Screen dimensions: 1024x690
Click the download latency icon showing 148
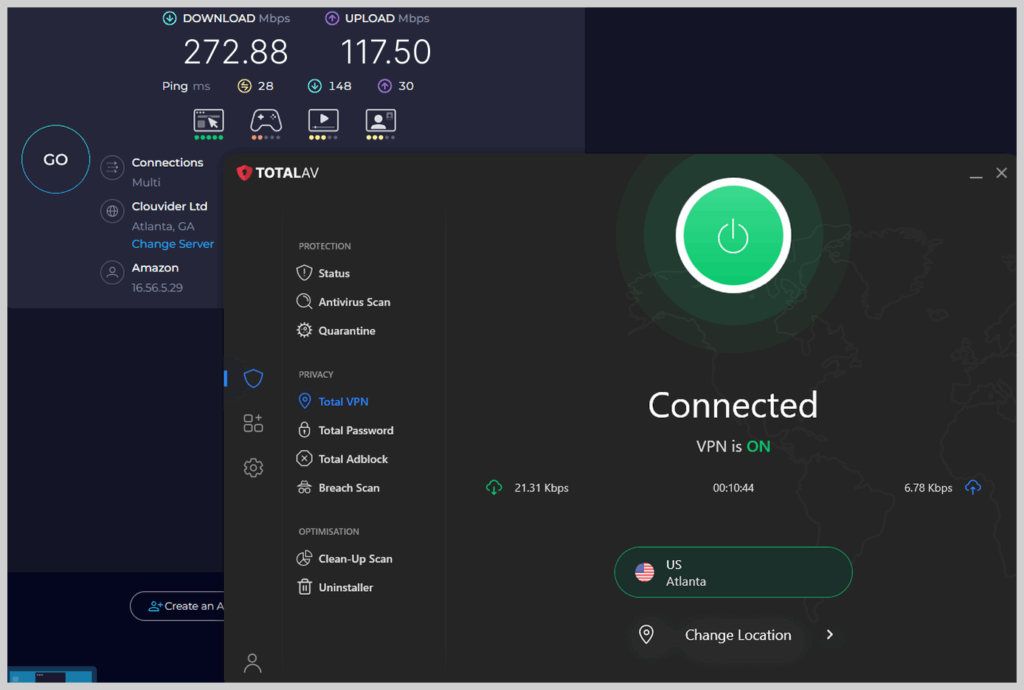point(315,86)
